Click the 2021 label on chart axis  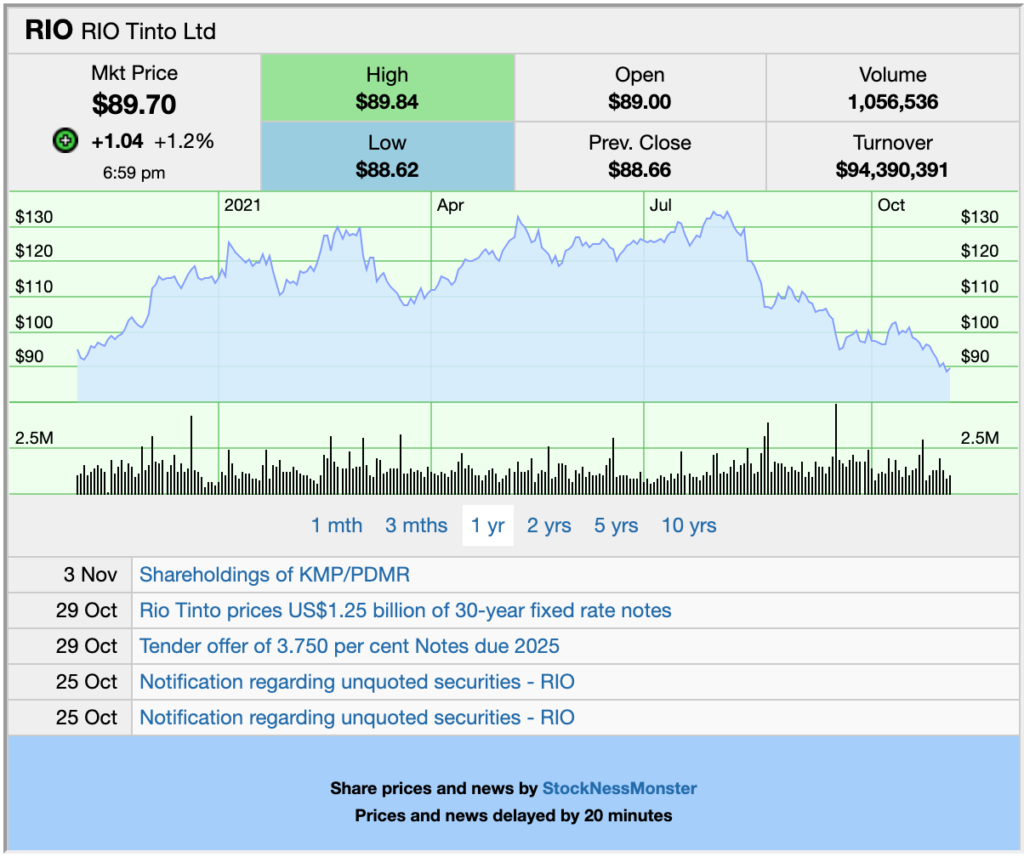coord(242,205)
